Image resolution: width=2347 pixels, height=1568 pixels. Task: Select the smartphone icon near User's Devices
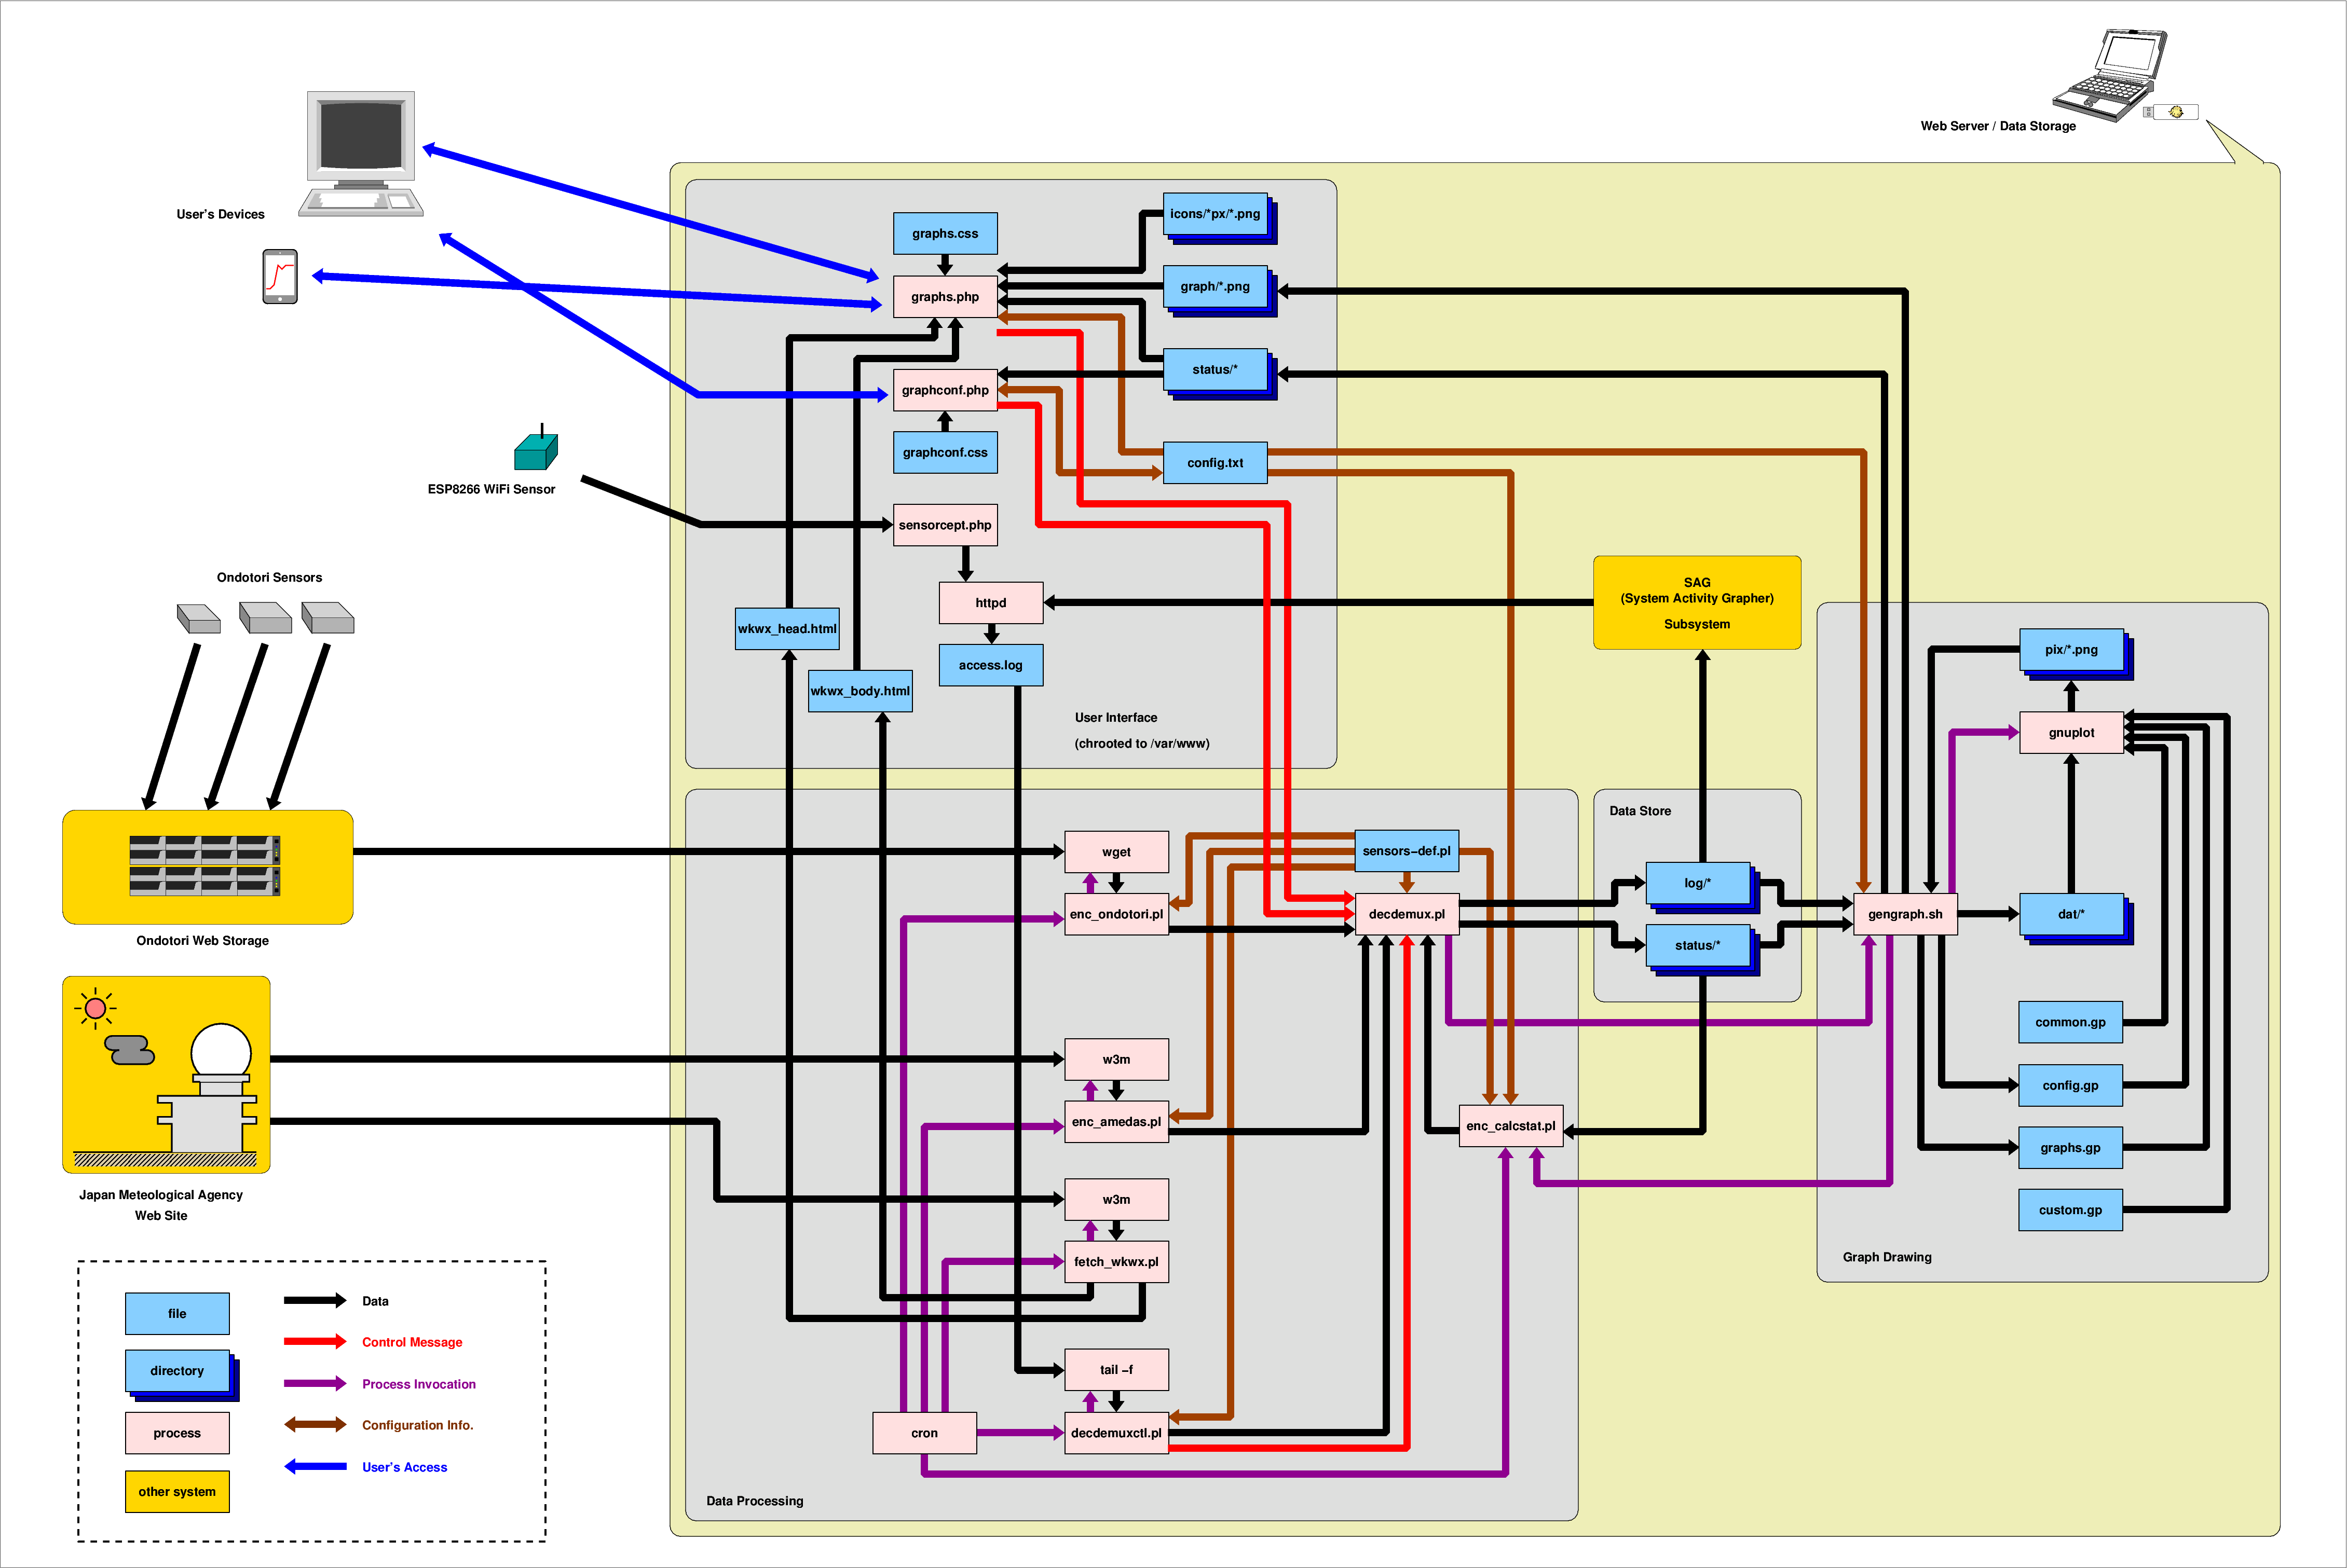[x=280, y=278]
